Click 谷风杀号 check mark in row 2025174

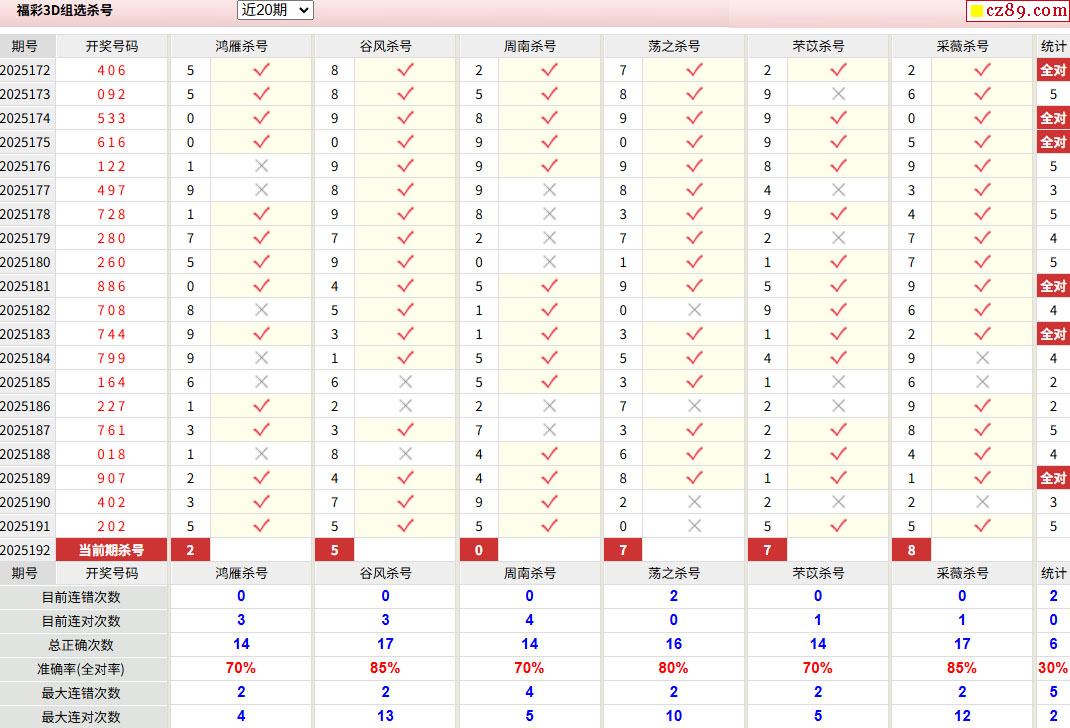tap(405, 118)
